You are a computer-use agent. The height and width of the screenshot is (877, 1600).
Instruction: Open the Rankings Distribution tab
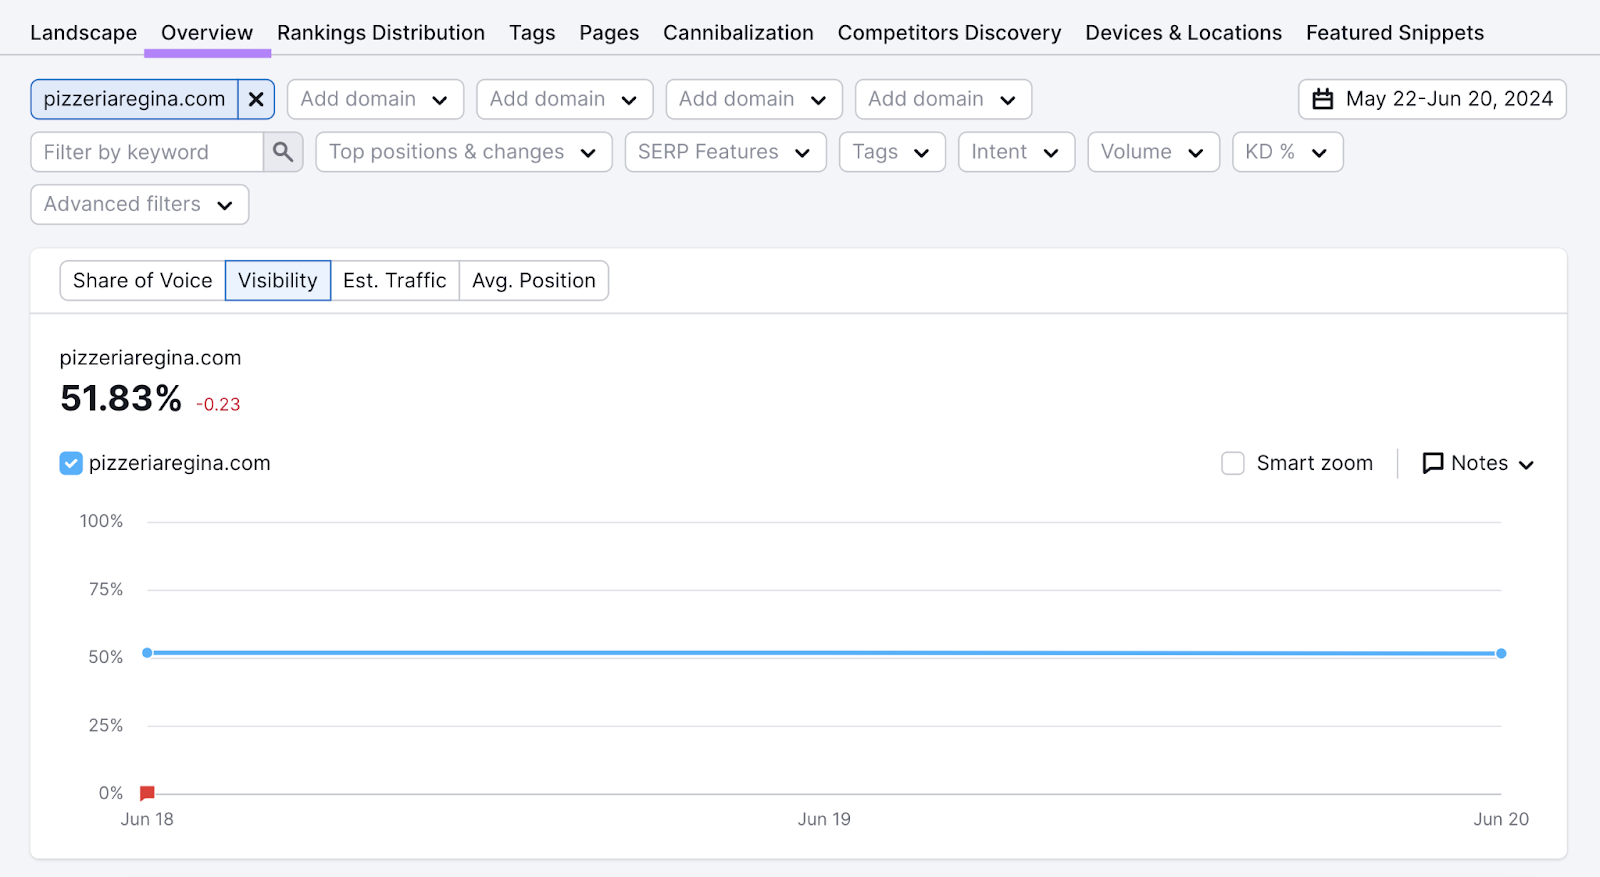(381, 33)
